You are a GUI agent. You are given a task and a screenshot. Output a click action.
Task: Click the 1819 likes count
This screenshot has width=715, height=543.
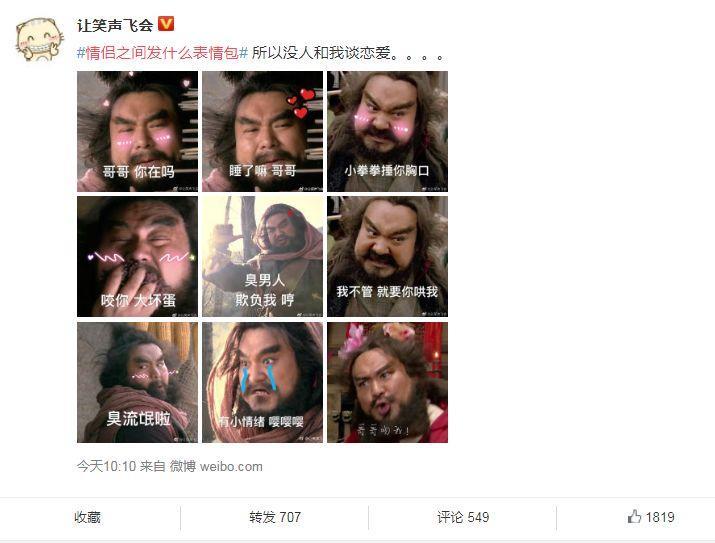660,517
